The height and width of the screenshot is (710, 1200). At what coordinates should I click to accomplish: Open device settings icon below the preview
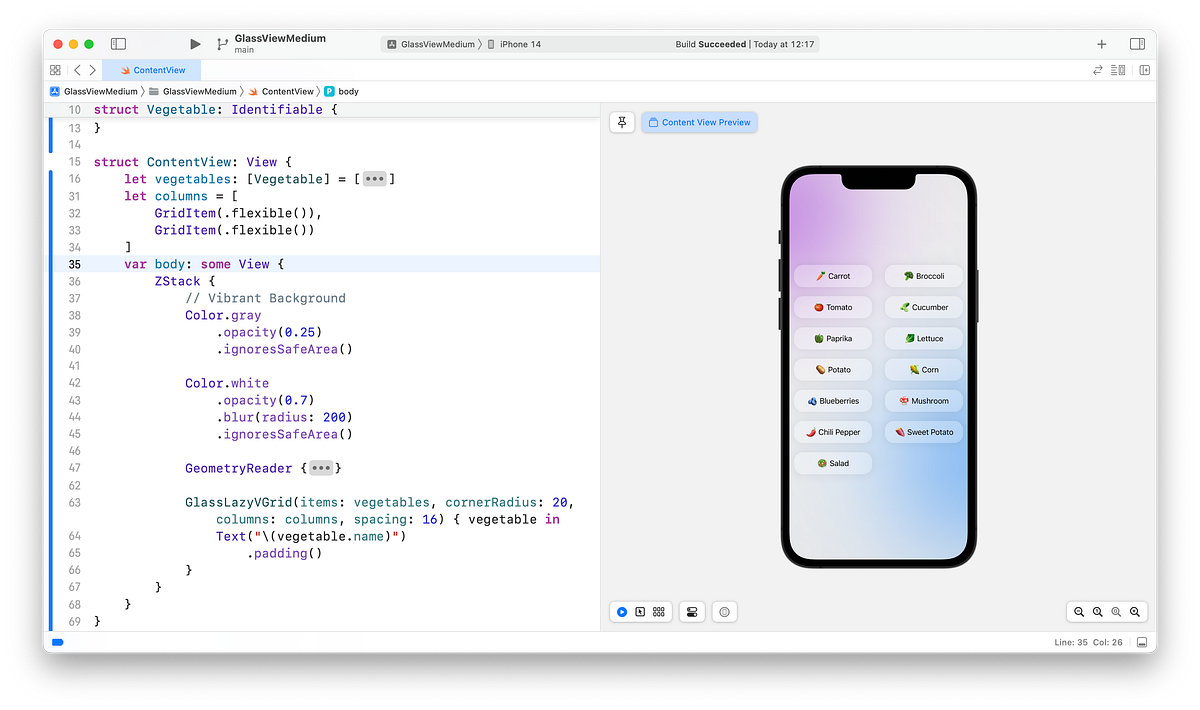tap(691, 611)
